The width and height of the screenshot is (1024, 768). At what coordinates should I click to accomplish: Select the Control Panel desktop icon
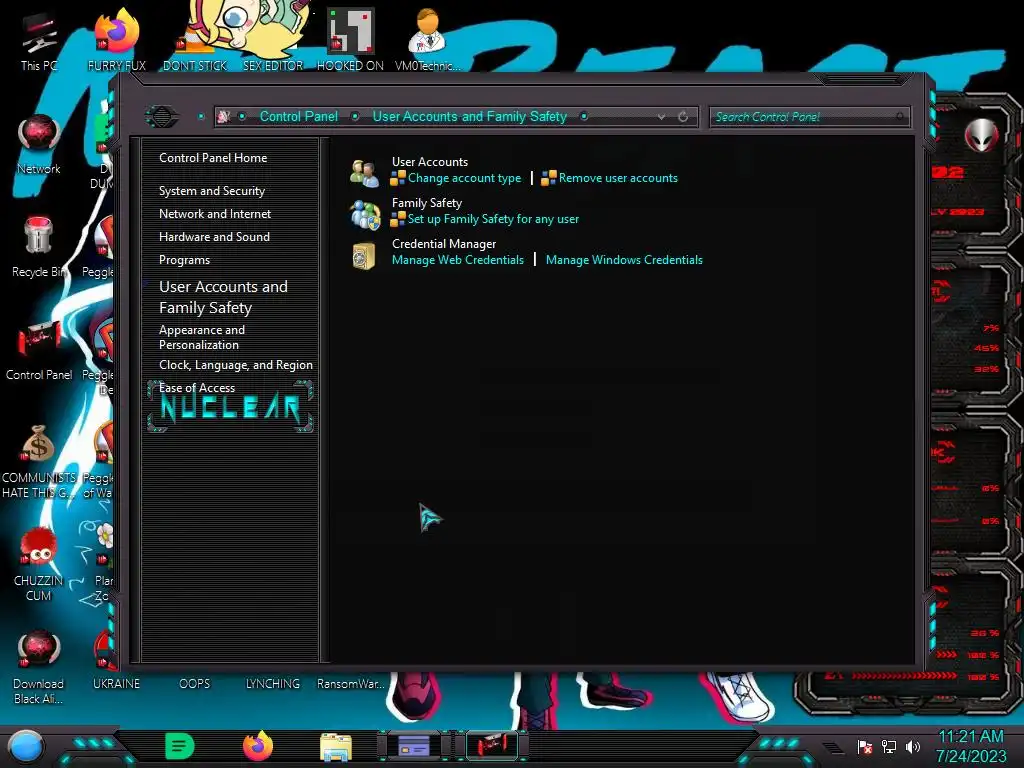(39, 350)
